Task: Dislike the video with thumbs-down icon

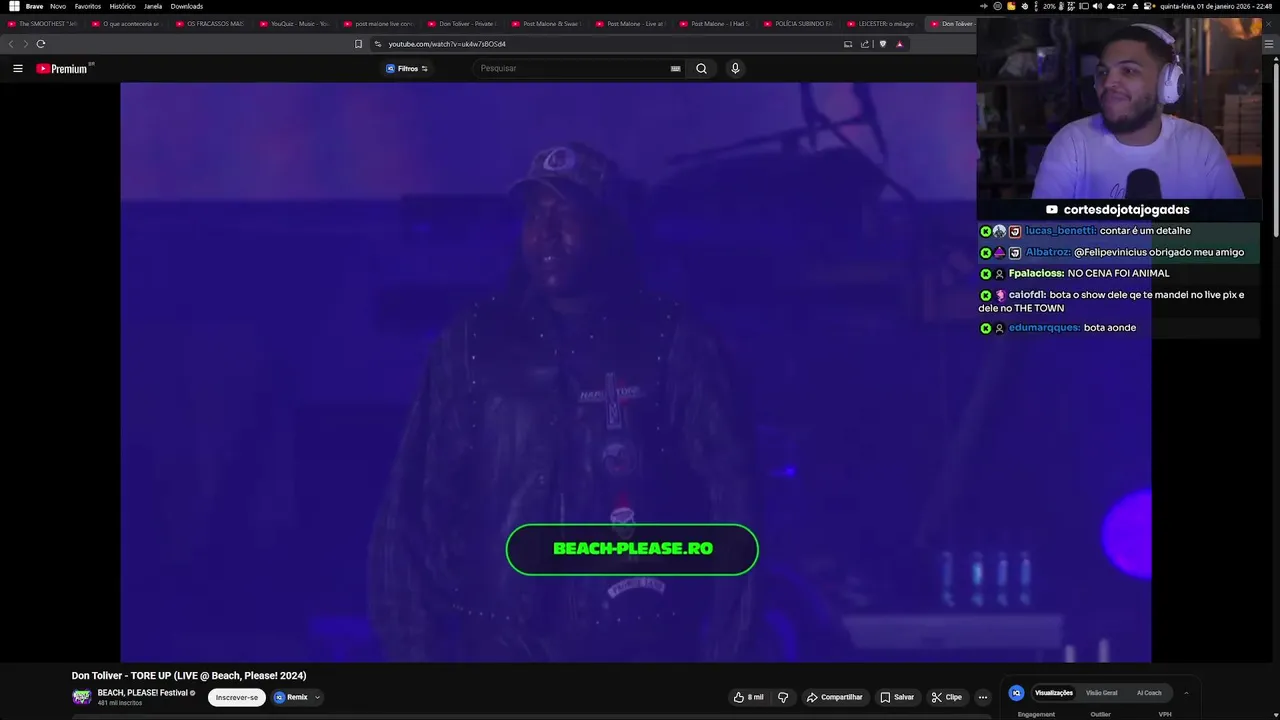Action: pyautogui.click(x=783, y=697)
